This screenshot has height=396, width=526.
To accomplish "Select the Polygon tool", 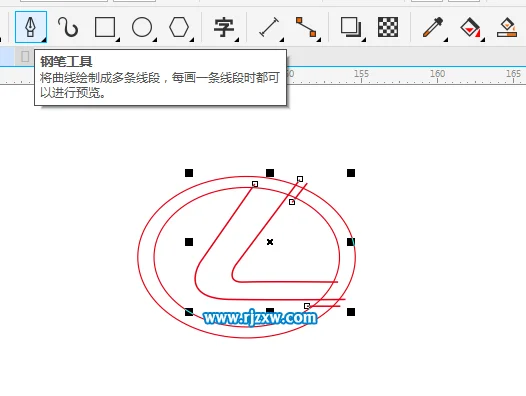I will click(x=179, y=27).
